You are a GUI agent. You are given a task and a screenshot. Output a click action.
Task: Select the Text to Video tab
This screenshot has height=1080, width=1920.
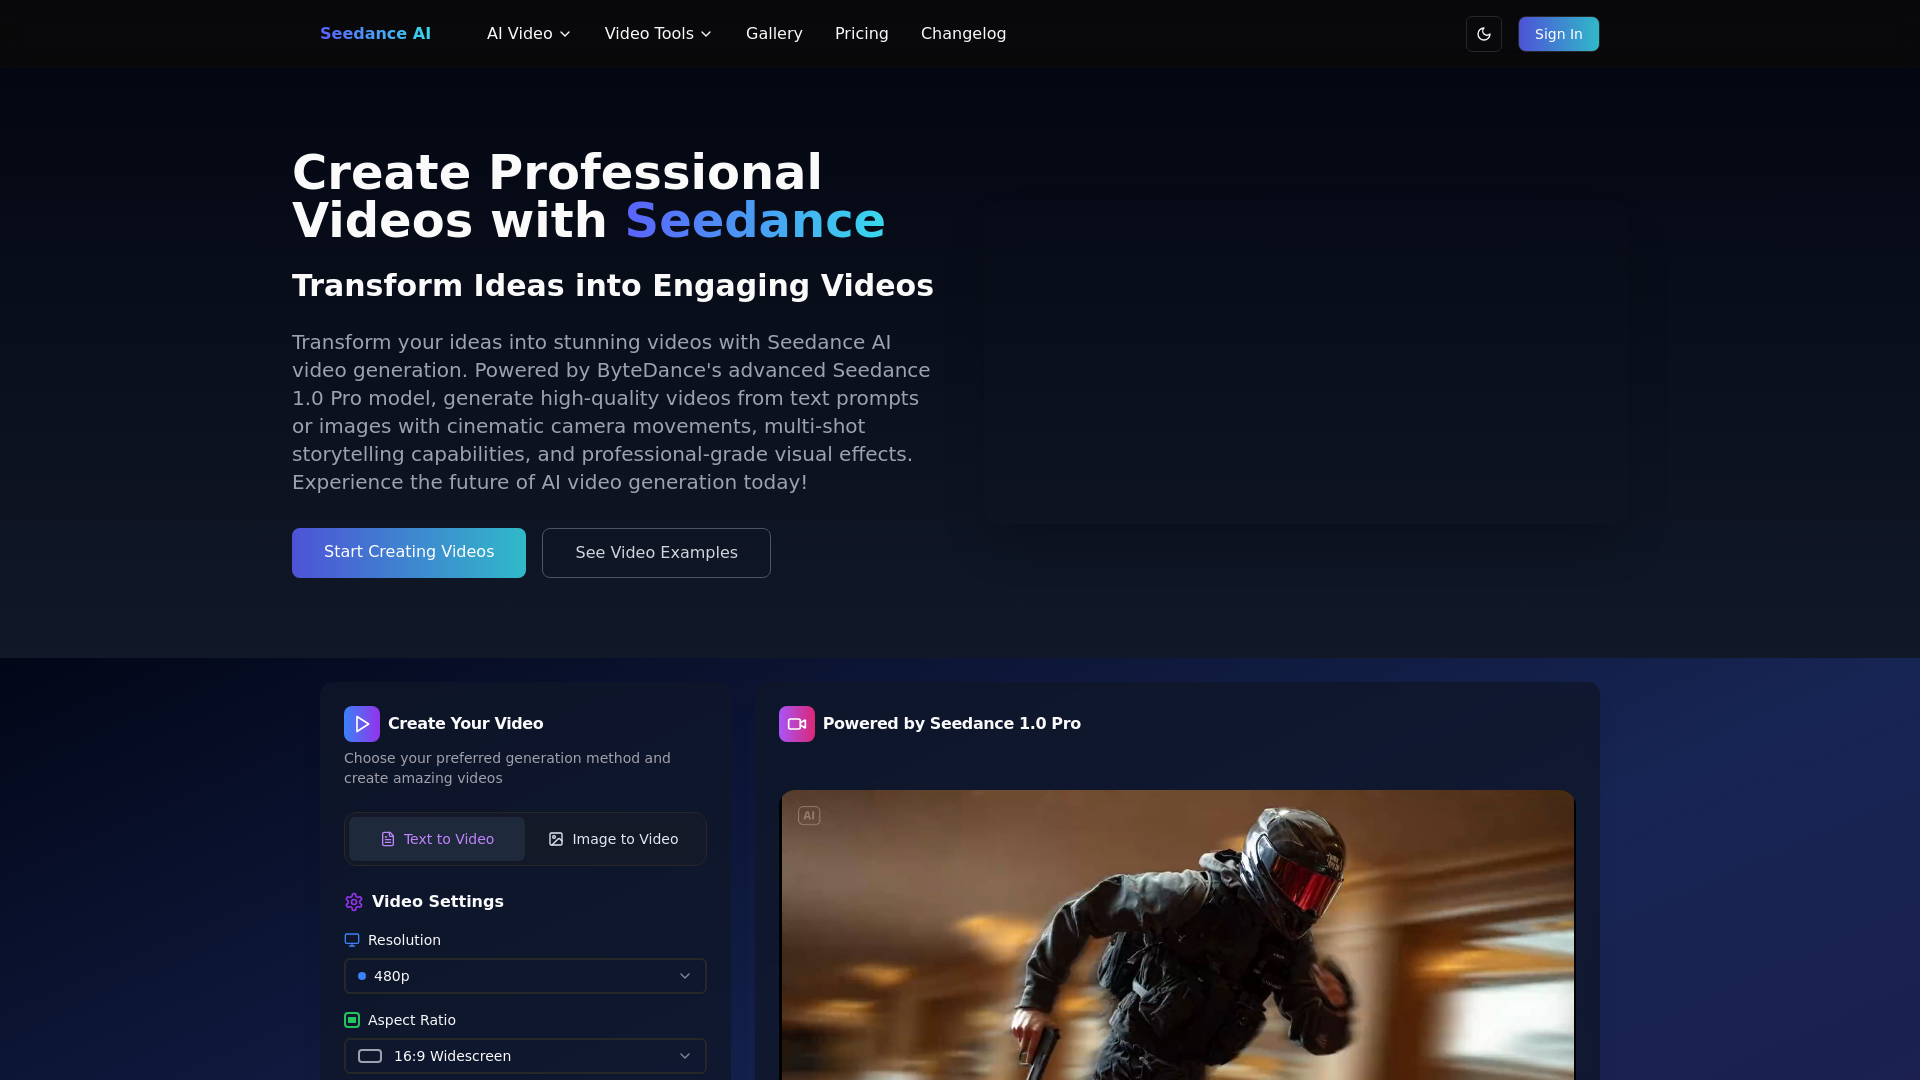coord(437,839)
